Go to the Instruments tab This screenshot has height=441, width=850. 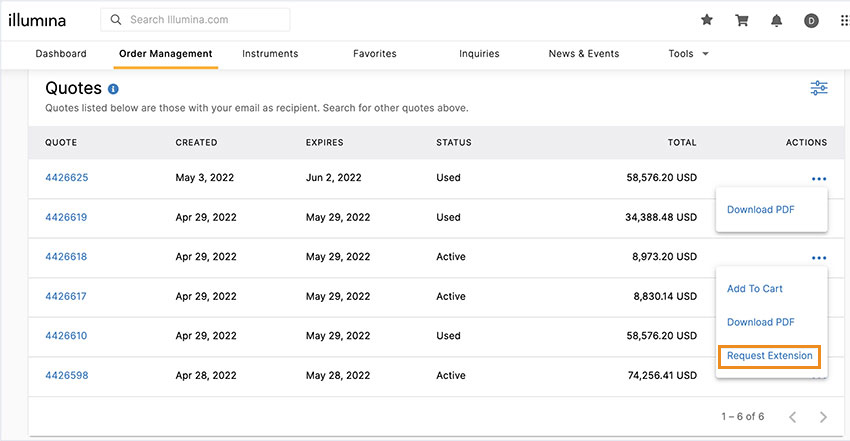(270, 54)
